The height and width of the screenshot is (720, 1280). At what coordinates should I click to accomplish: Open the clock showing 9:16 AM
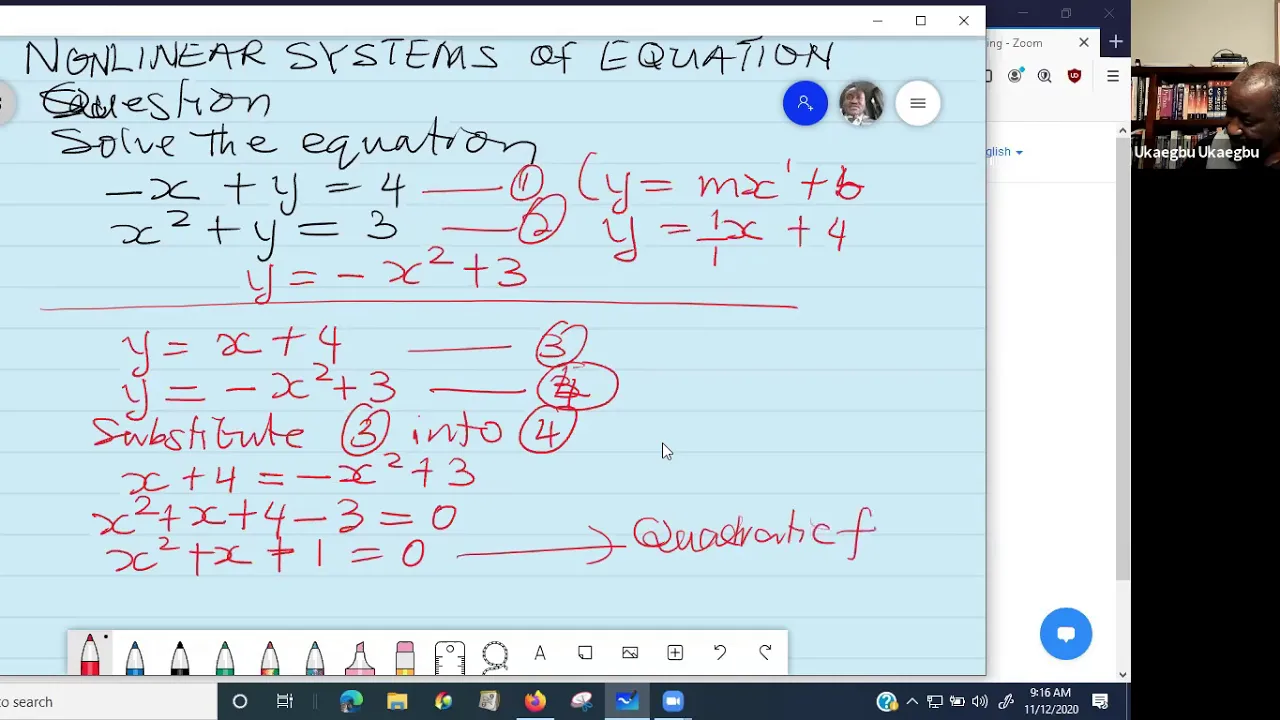(1050, 702)
